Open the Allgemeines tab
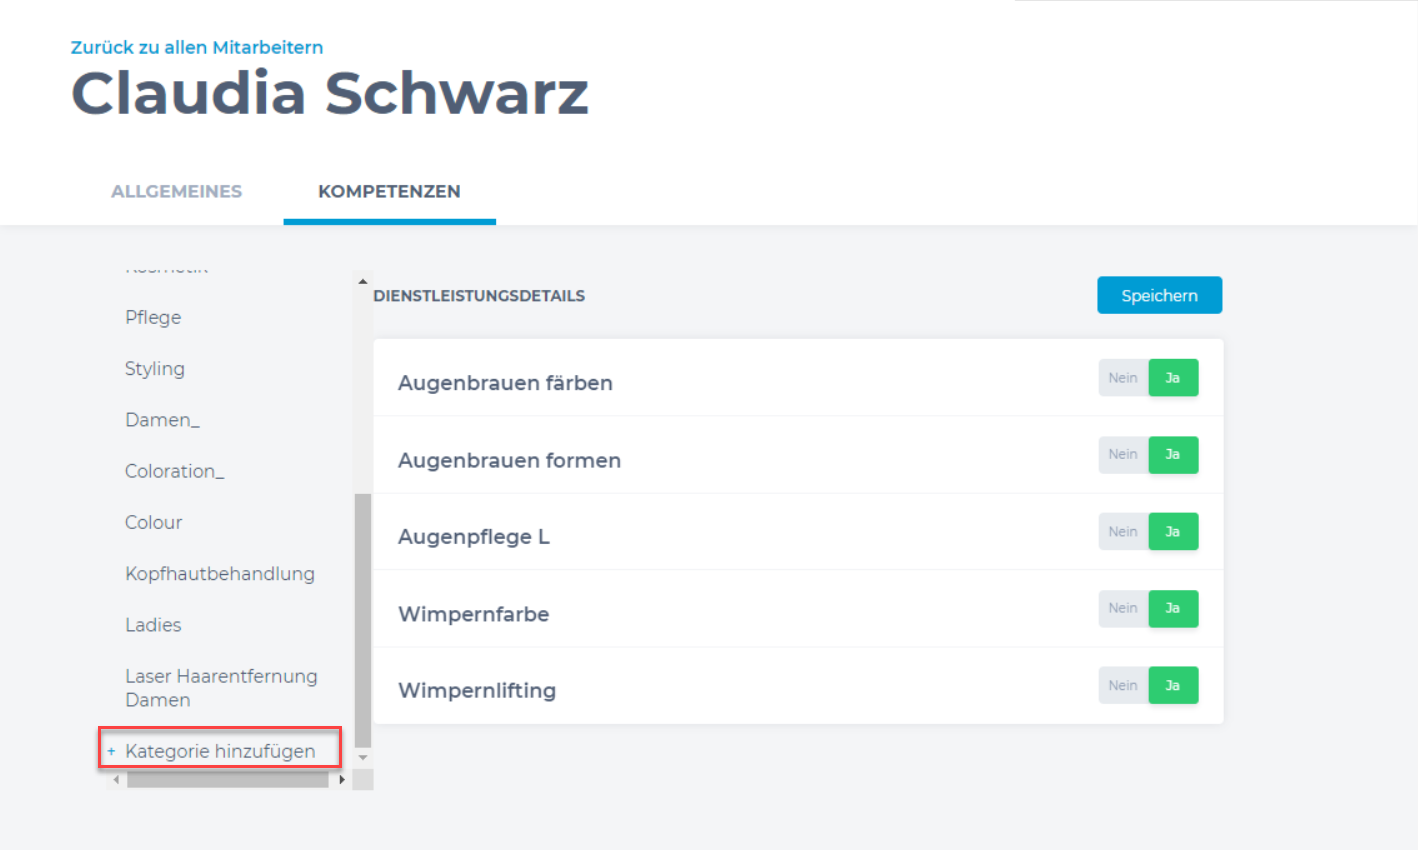This screenshot has width=1418, height=850. 176,192
